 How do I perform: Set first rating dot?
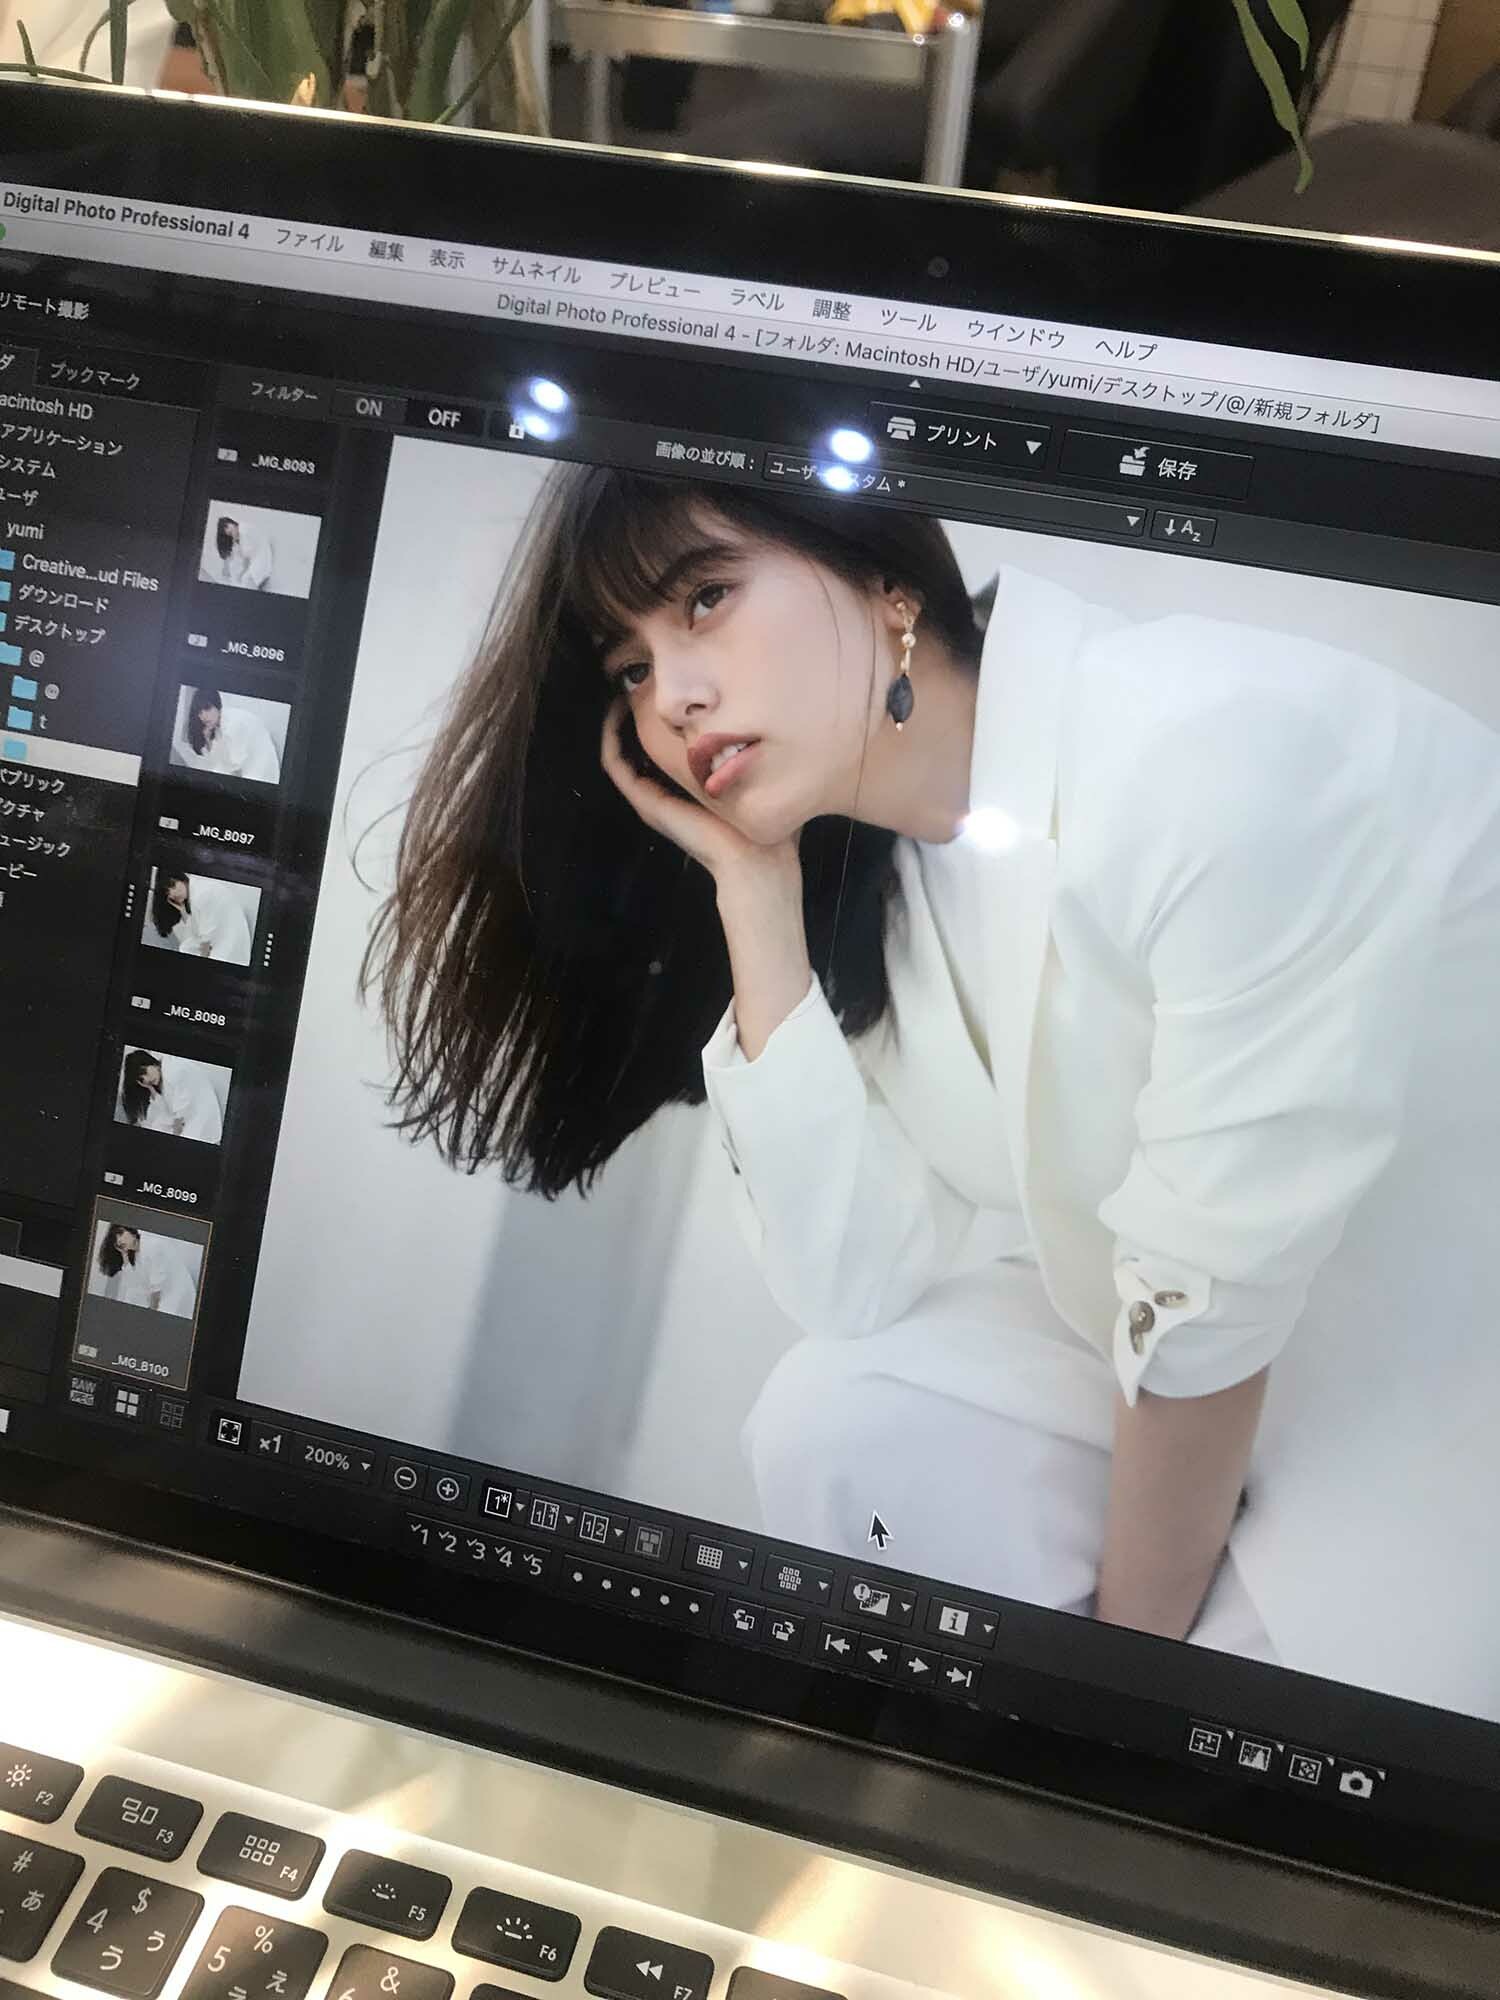click(x=577, y=1577)
